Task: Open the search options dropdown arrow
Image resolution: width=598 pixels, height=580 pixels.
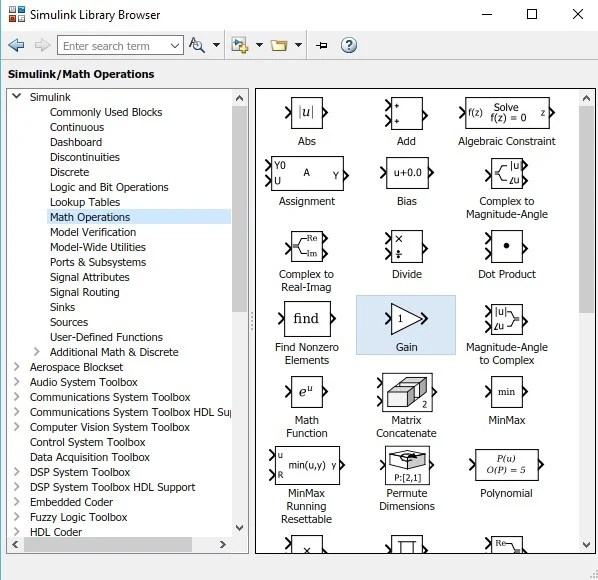Action: pyautogui.click(x=216, y=45)
